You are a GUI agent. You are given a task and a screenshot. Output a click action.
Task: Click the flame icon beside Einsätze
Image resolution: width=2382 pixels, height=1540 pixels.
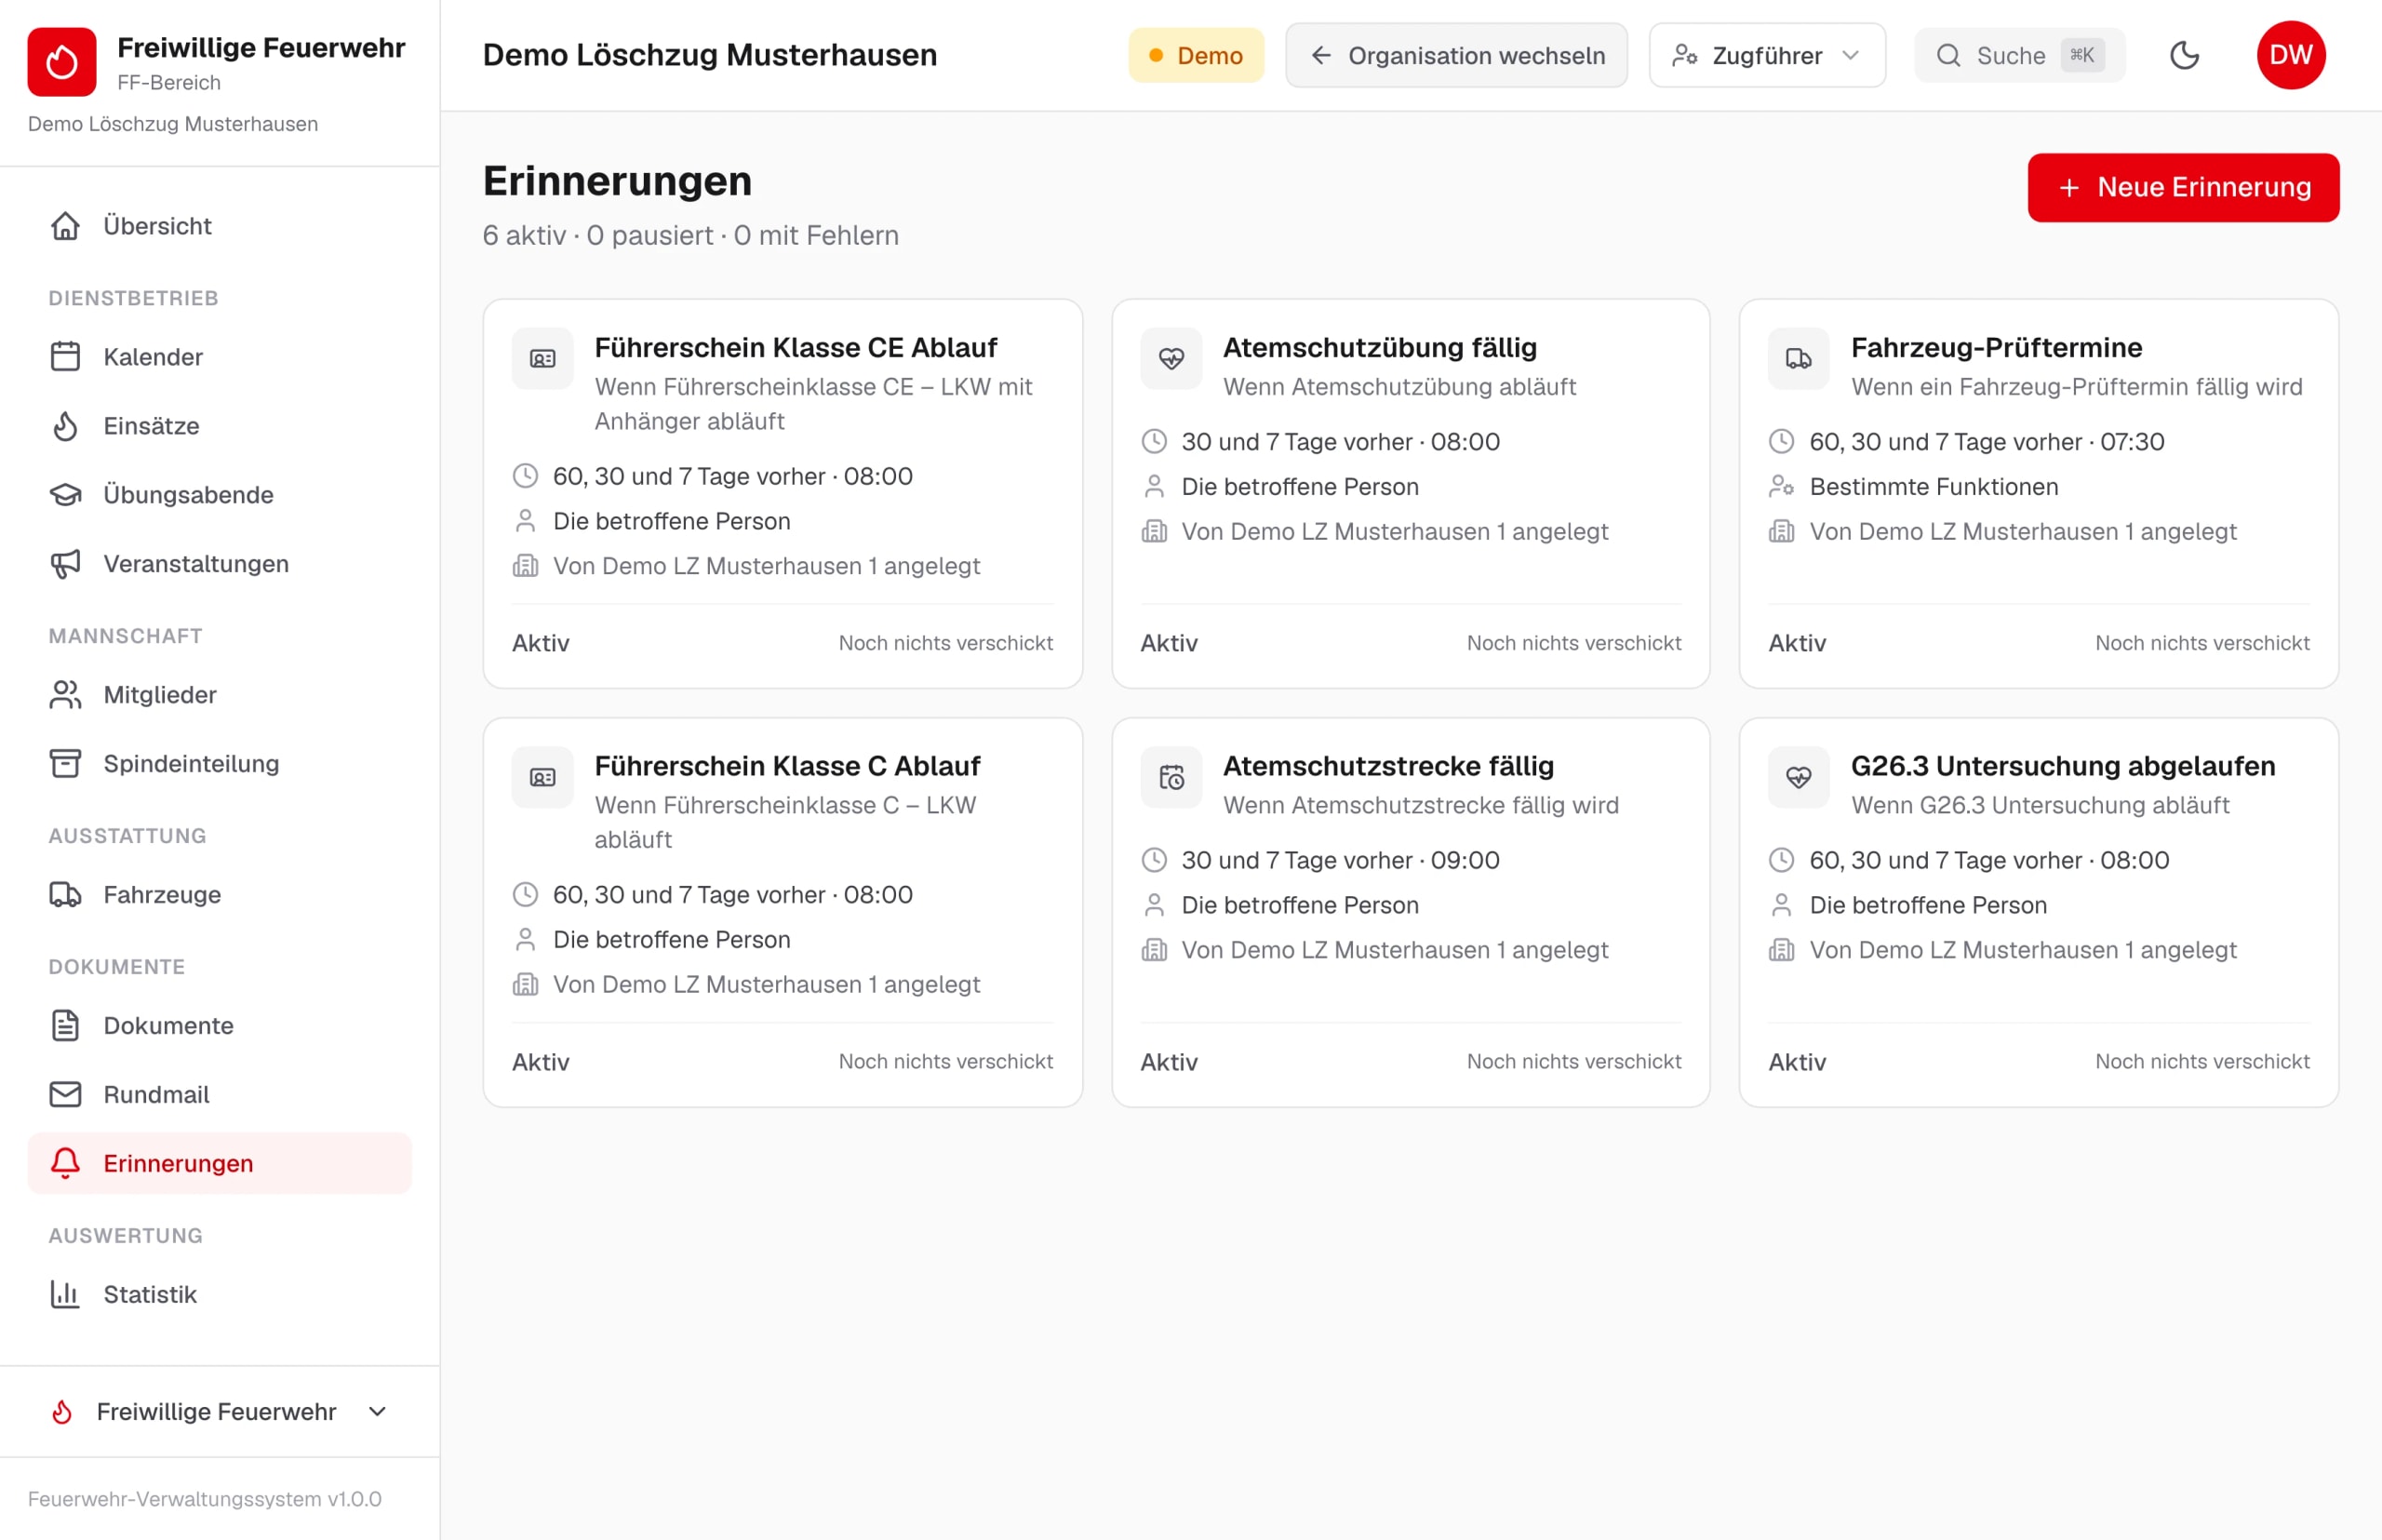[x=66, y=426]
